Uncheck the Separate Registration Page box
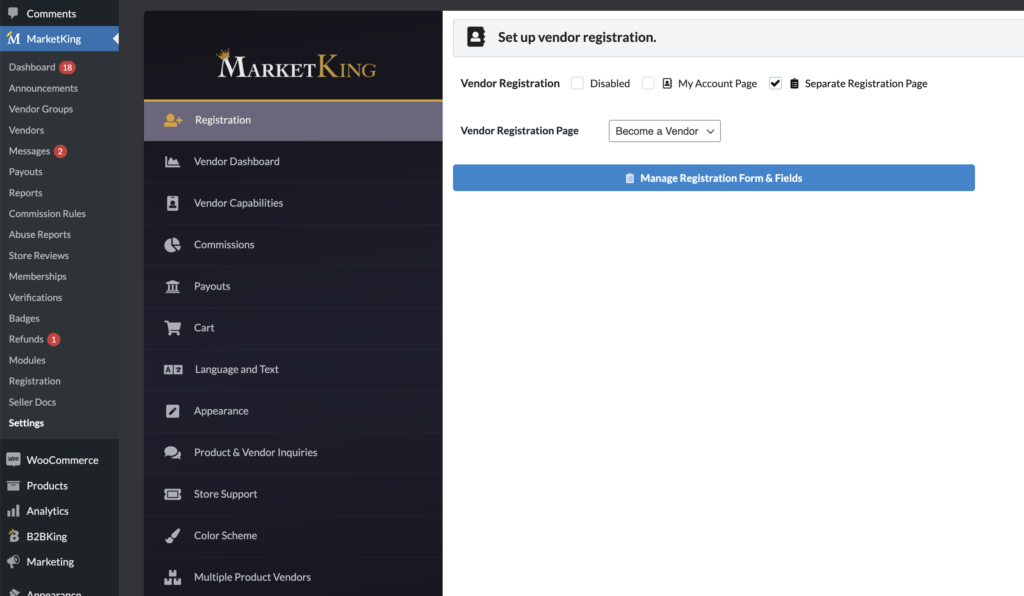The image size is (1024, 596). (x=775, y=84)
